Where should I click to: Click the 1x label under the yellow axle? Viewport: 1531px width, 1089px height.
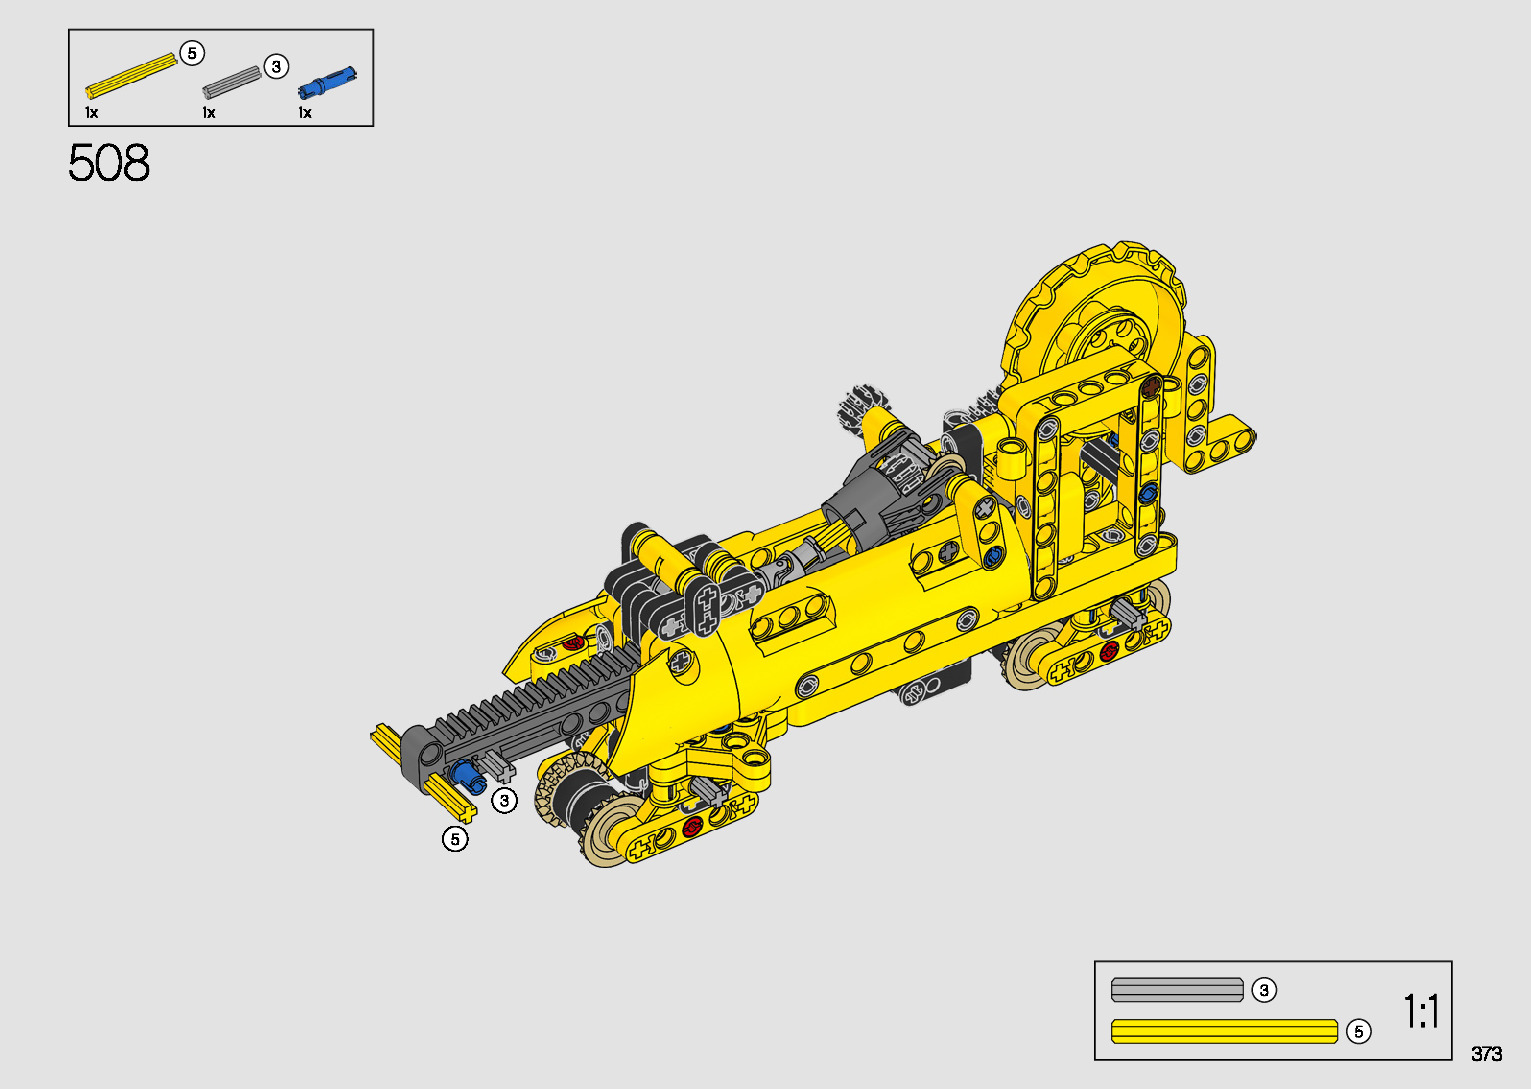[x=92, y=113]
